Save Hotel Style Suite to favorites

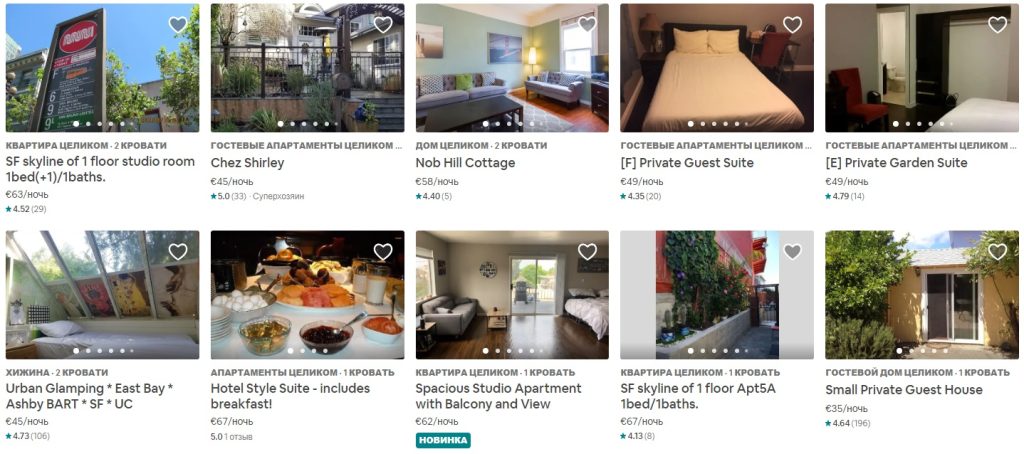pos(383,251)
